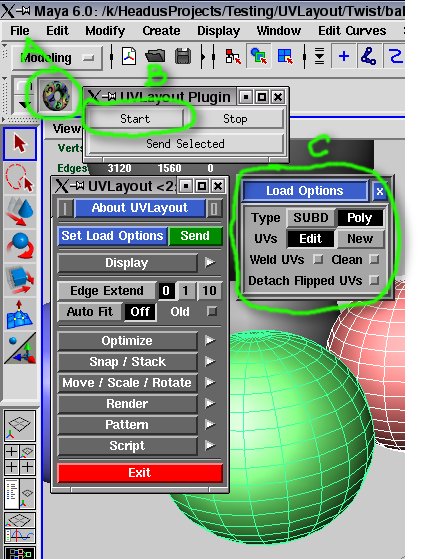Select New UVs option
The image size is (422, 559).
(x=360, y=239)
